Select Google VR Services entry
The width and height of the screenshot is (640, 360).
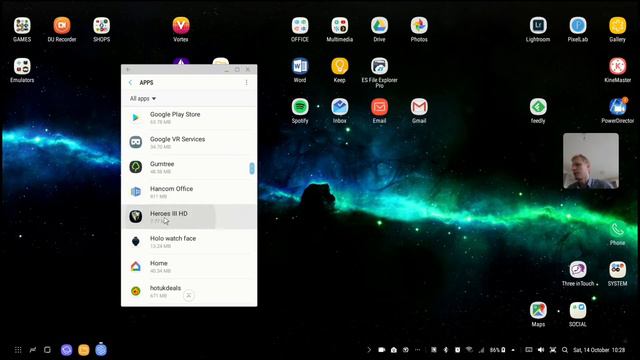click(189, 142)
